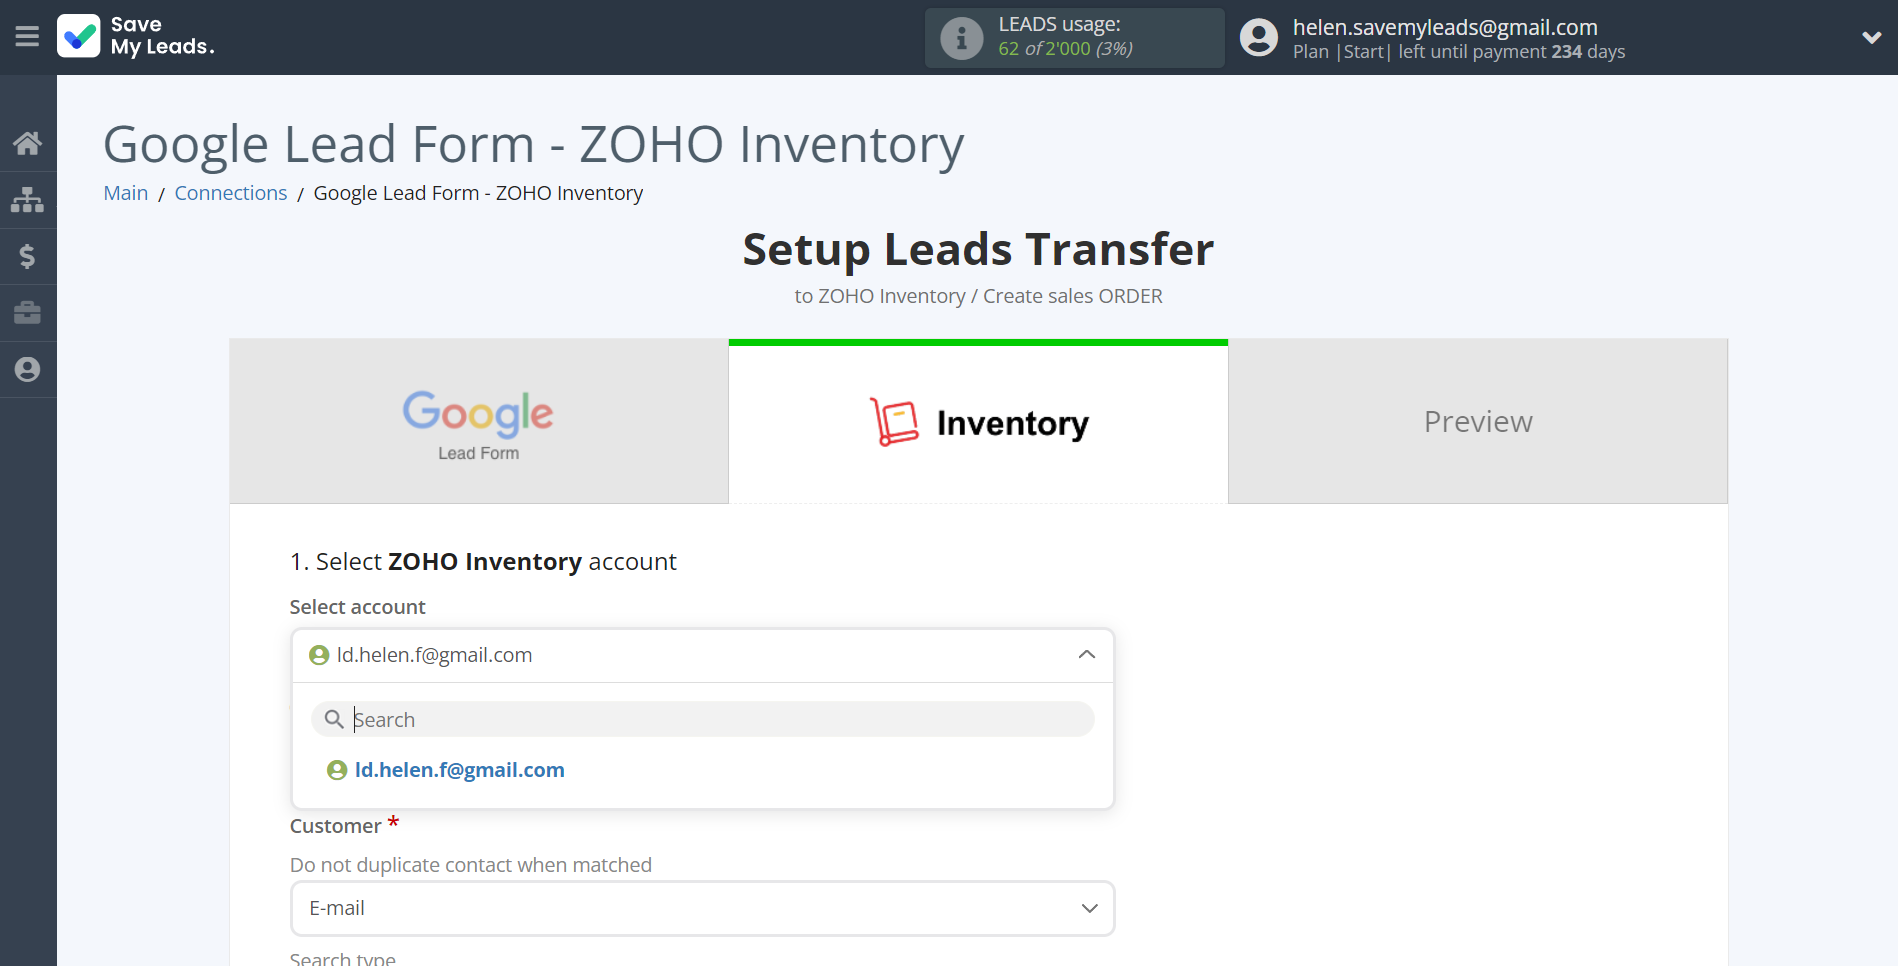The width and height of the screenshot is (1898, 966).
Task: Select the ZOHO Inventory tab
Action: [978, 422]
